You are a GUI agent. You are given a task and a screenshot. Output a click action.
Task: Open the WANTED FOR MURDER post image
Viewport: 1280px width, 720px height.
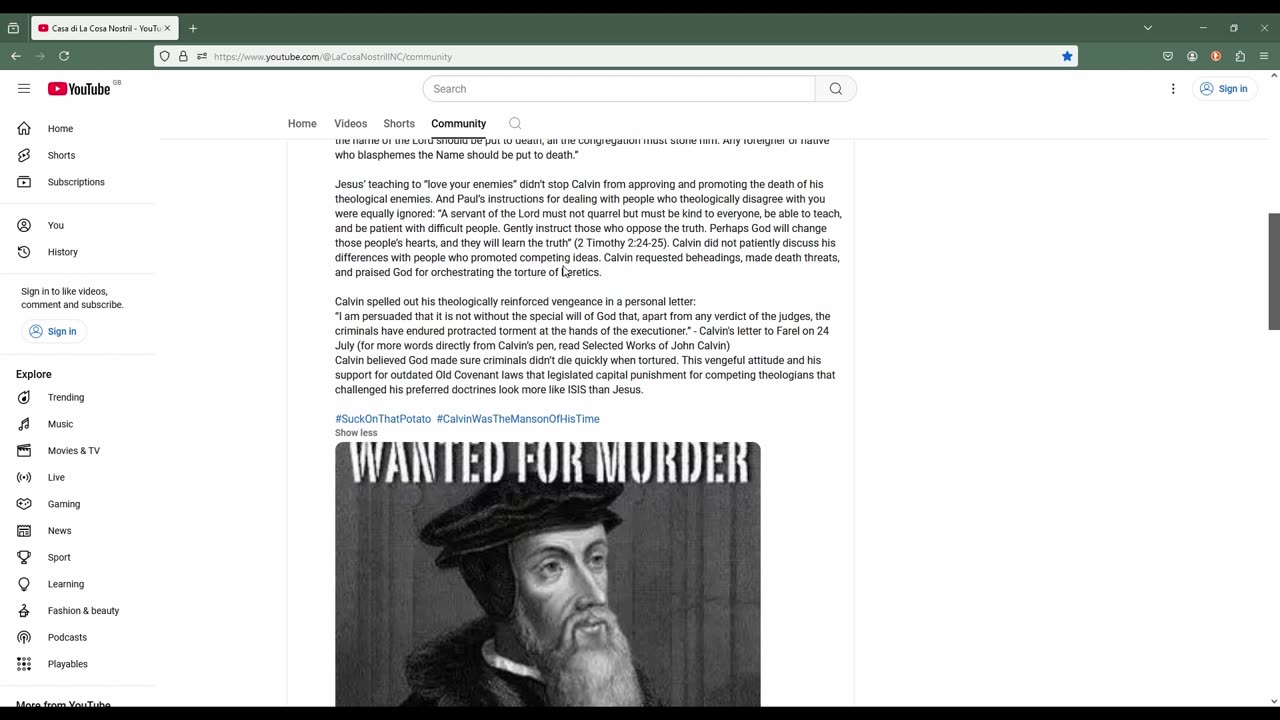548,574
